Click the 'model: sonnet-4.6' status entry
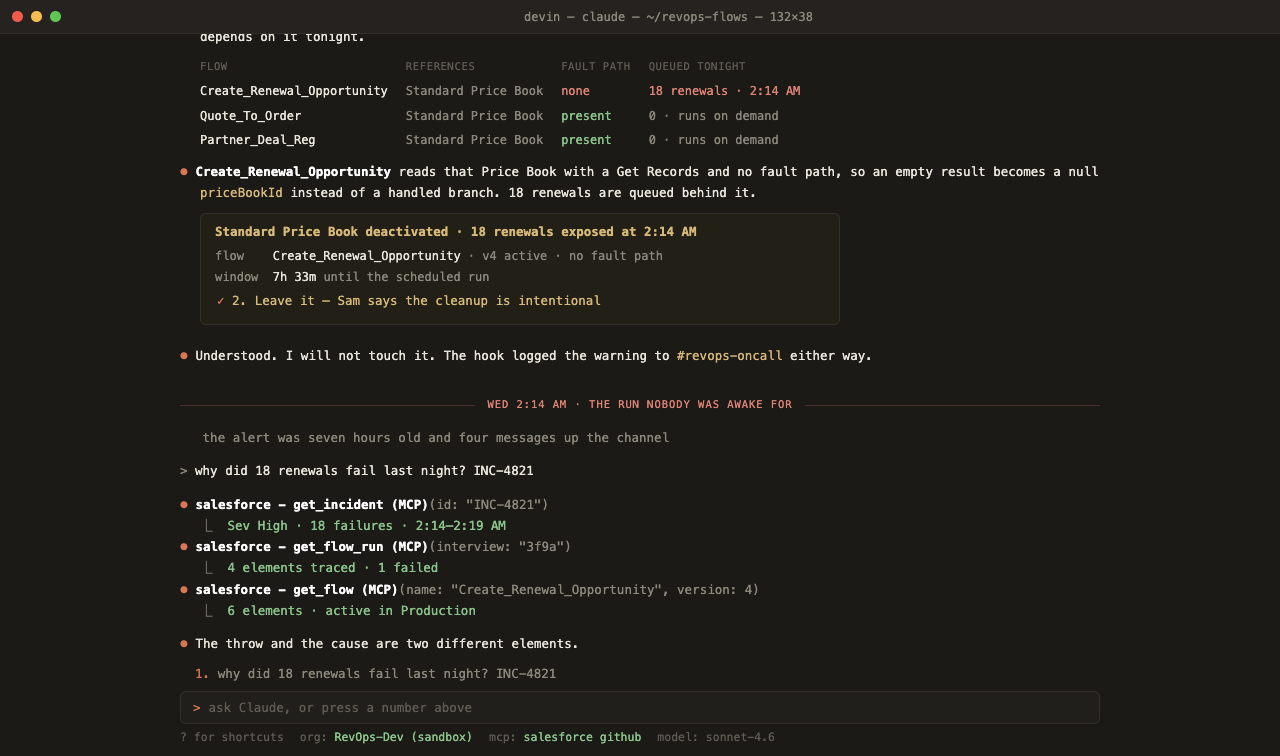 [716, 738]
